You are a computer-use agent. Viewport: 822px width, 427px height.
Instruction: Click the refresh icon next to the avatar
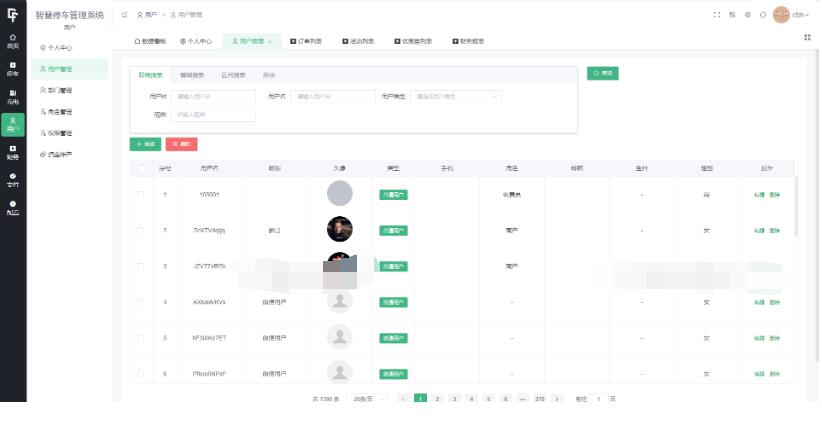[763, 15]
